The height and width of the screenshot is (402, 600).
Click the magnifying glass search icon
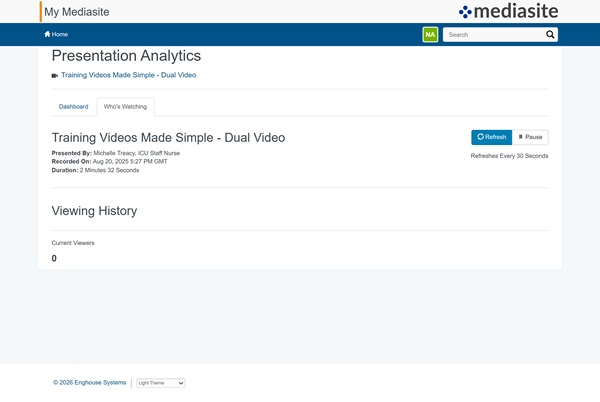[550, 34]
